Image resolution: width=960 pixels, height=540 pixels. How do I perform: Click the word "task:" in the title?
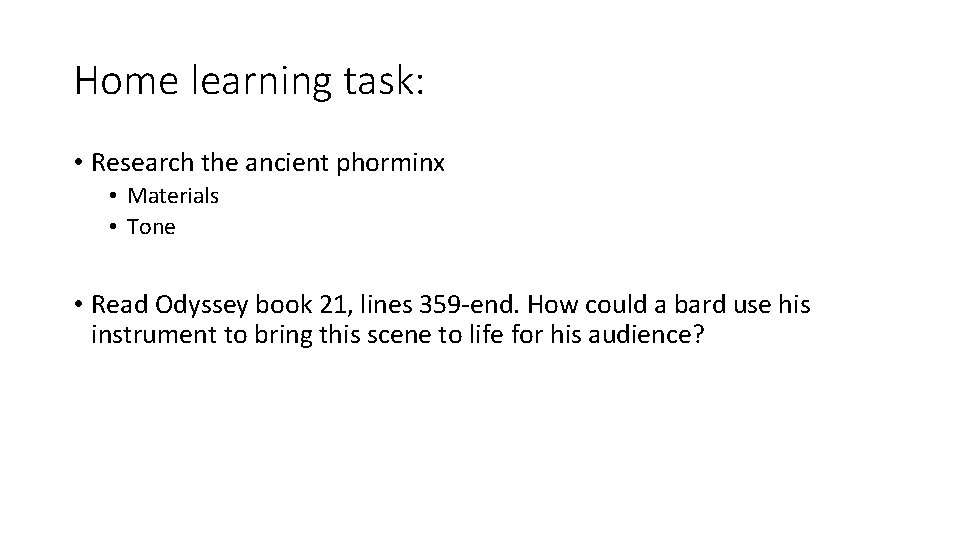point(384,81)
